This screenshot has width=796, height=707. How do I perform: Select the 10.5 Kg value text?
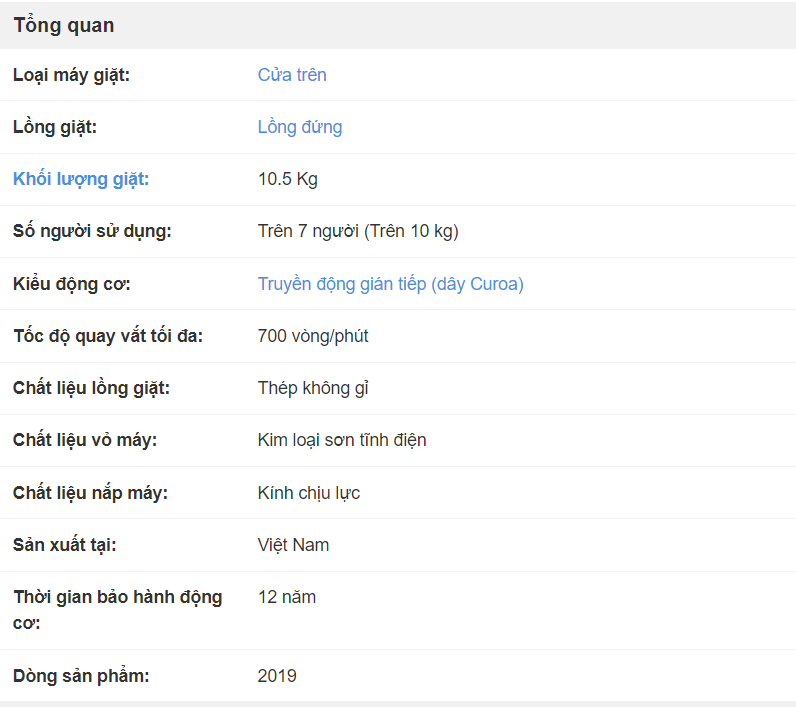[x=288, y=179]
